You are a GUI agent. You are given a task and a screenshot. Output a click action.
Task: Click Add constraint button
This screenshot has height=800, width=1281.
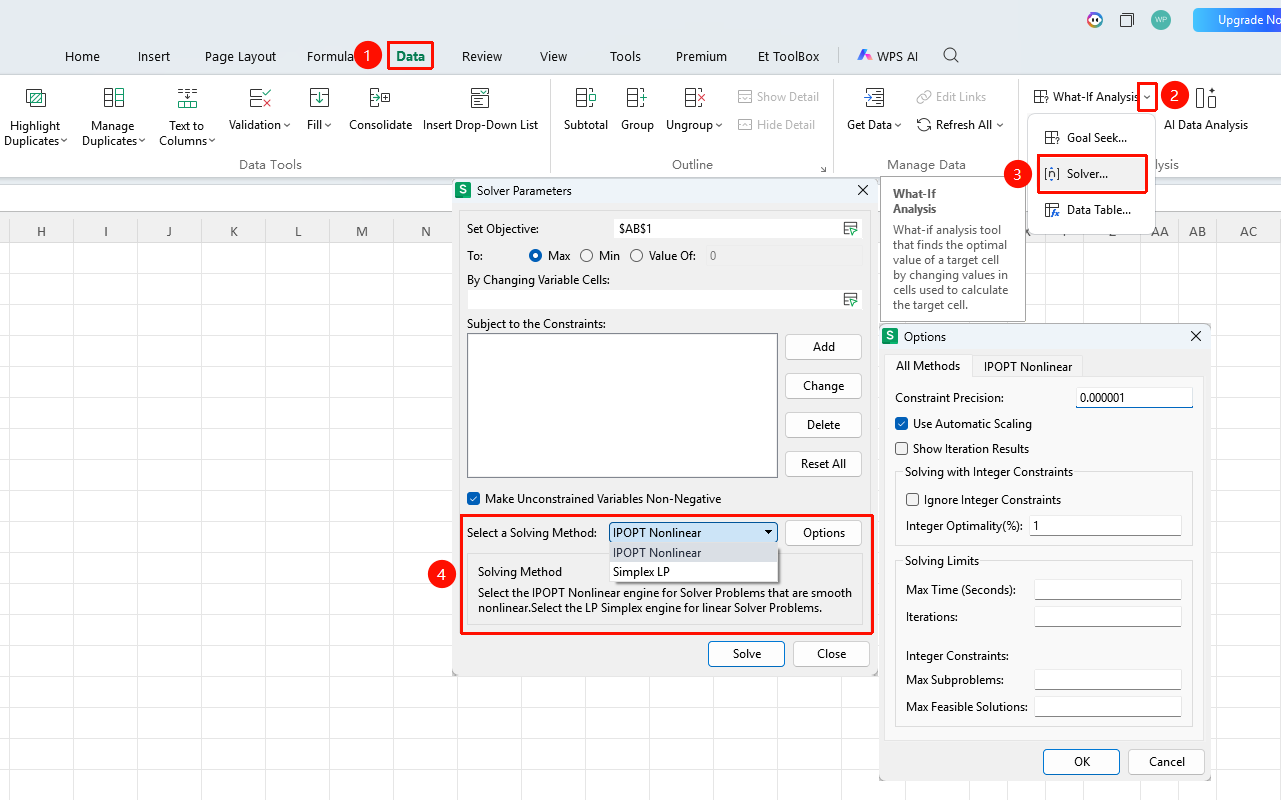pos(824,347)
